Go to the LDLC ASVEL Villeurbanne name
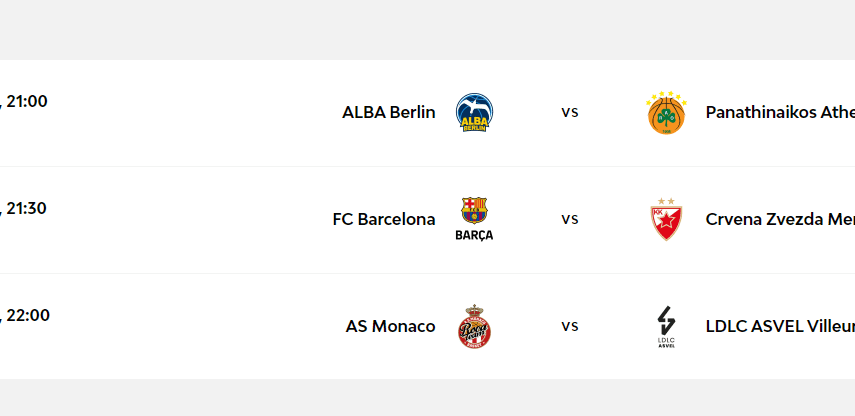 pyautogui.click(x=780, y=326)
